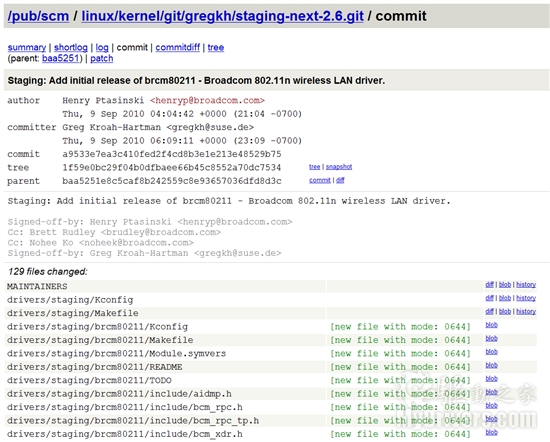The image size is (550, 442).
Task: Click the MAINTAINERS file name
Action: tap(37, 287)
